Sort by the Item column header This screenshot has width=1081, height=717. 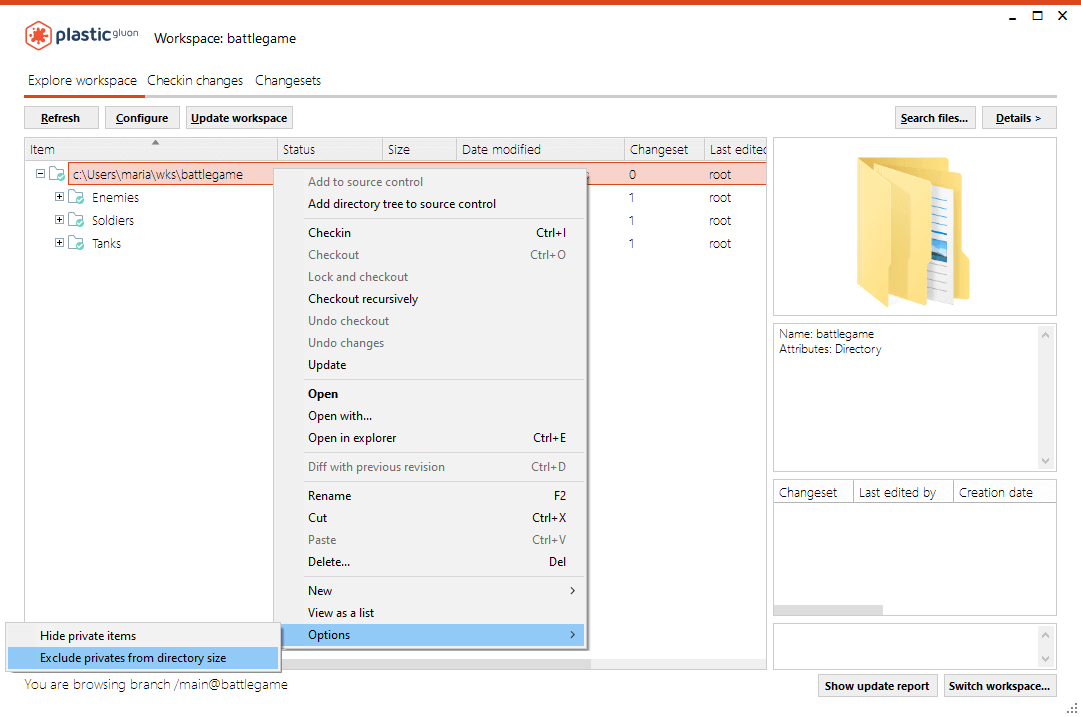151,150
